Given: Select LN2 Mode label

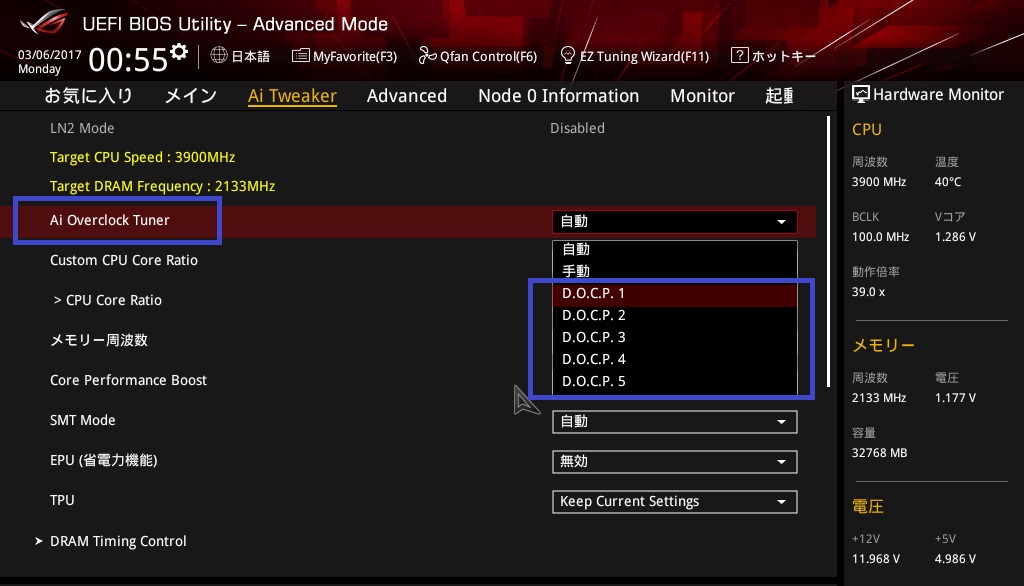Looking at the screenshot, I should coord(82,128).
